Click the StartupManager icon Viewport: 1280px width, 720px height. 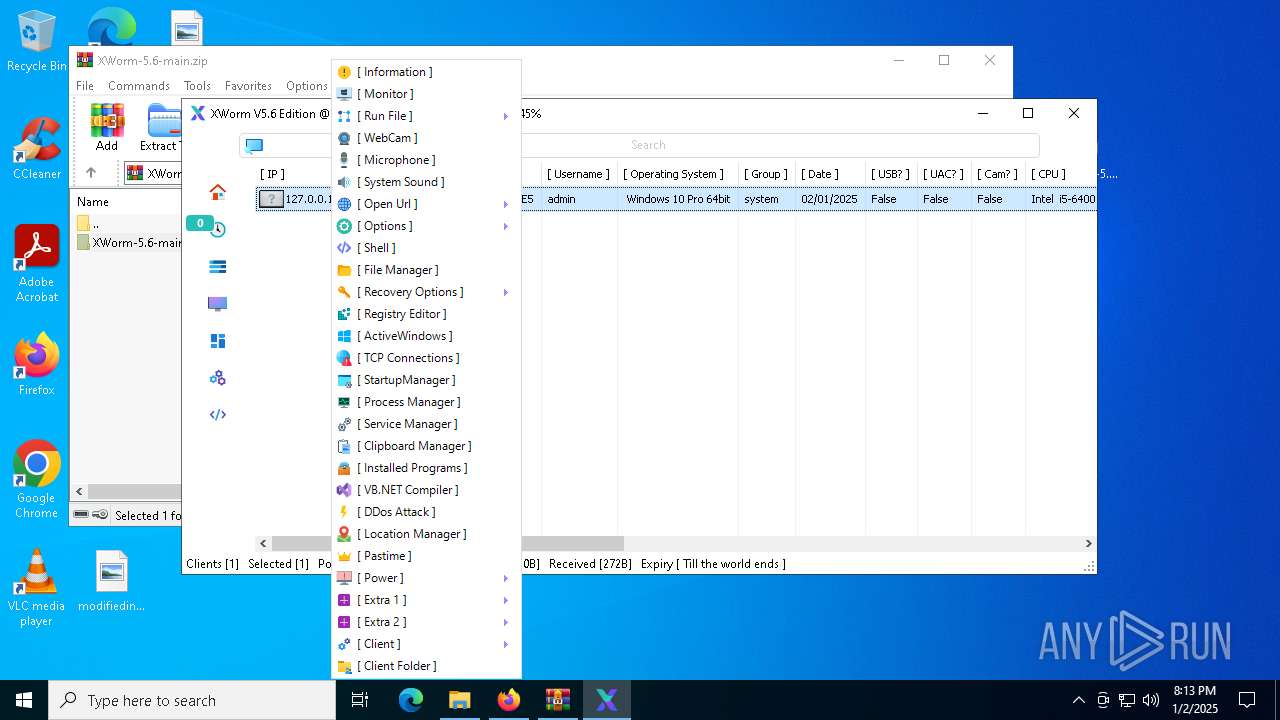(344, 380)
